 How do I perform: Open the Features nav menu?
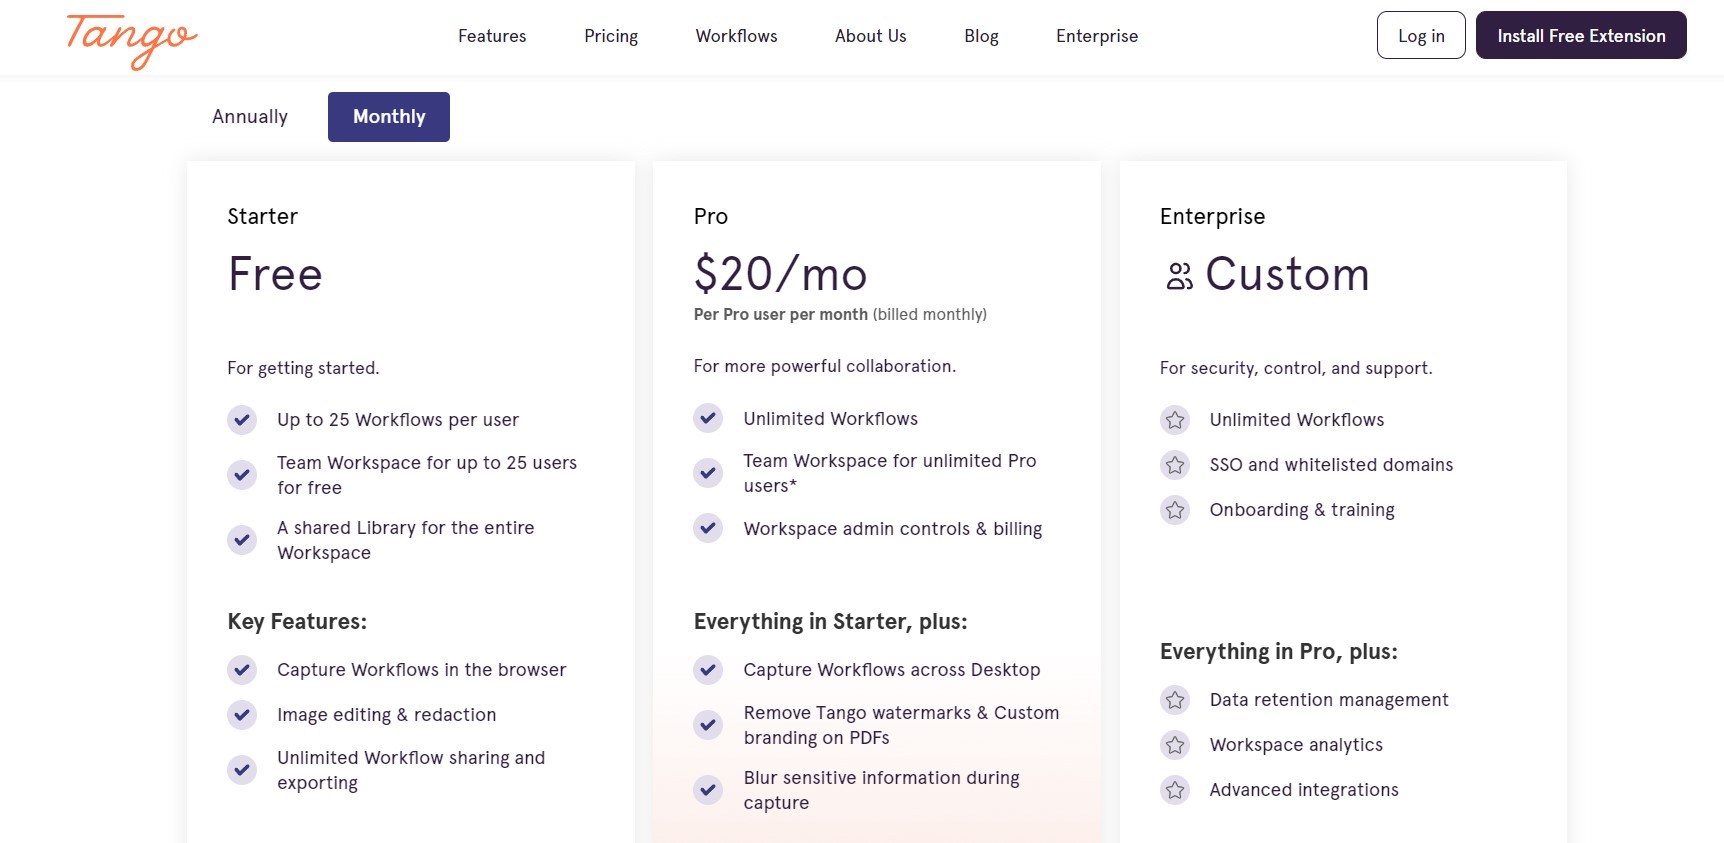pyautogui.click(x=492, y=36)
